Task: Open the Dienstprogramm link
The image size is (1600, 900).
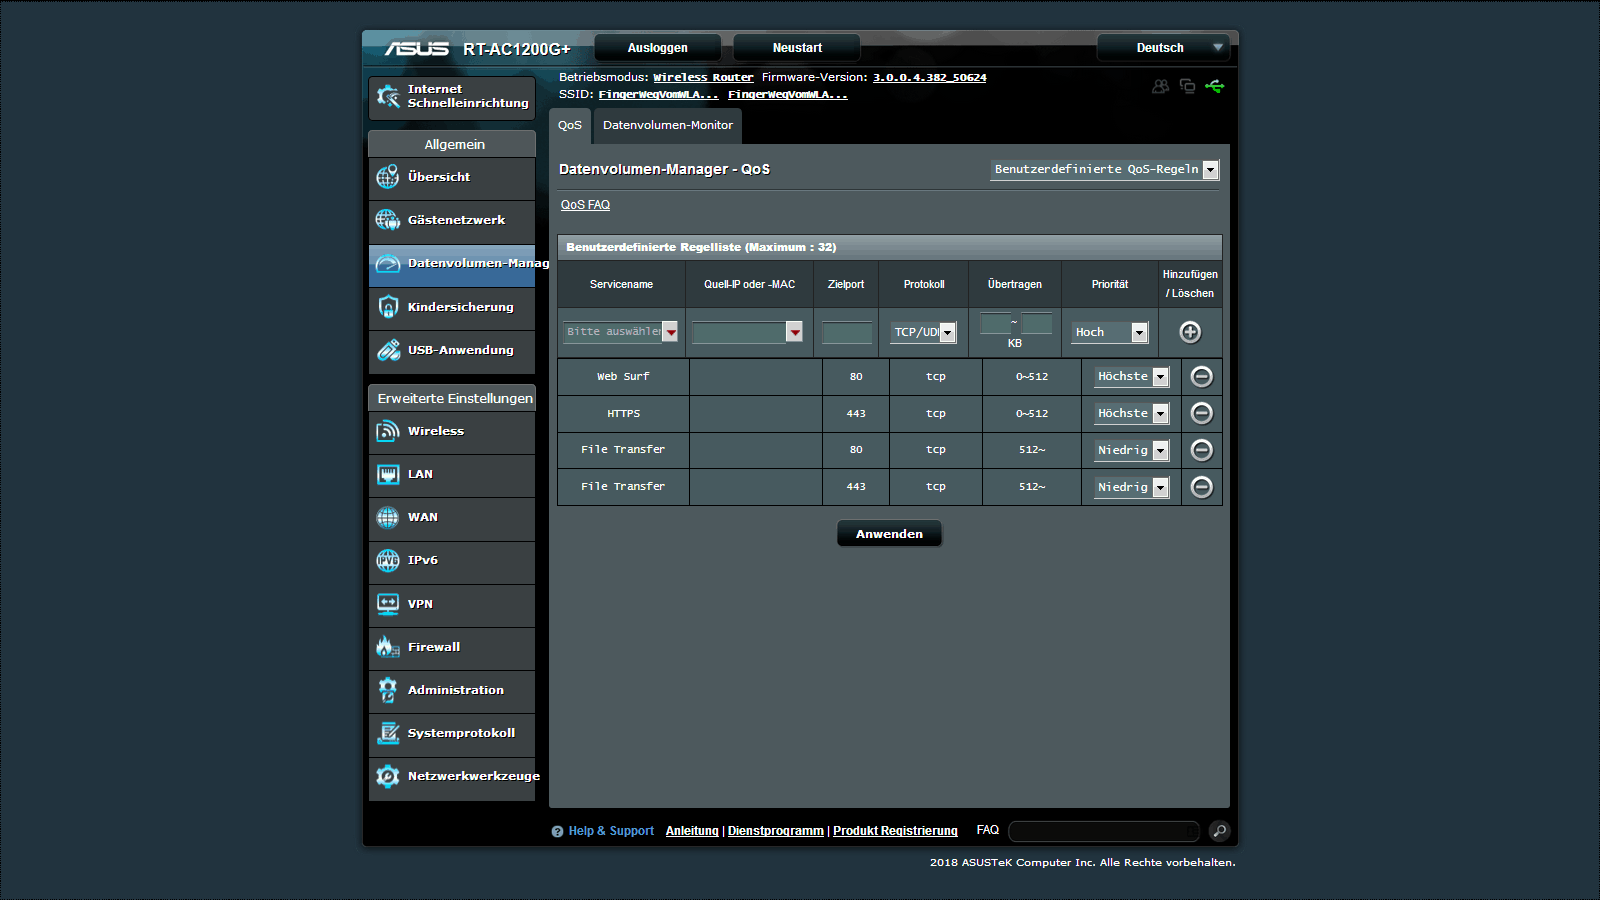Action: 776,831
